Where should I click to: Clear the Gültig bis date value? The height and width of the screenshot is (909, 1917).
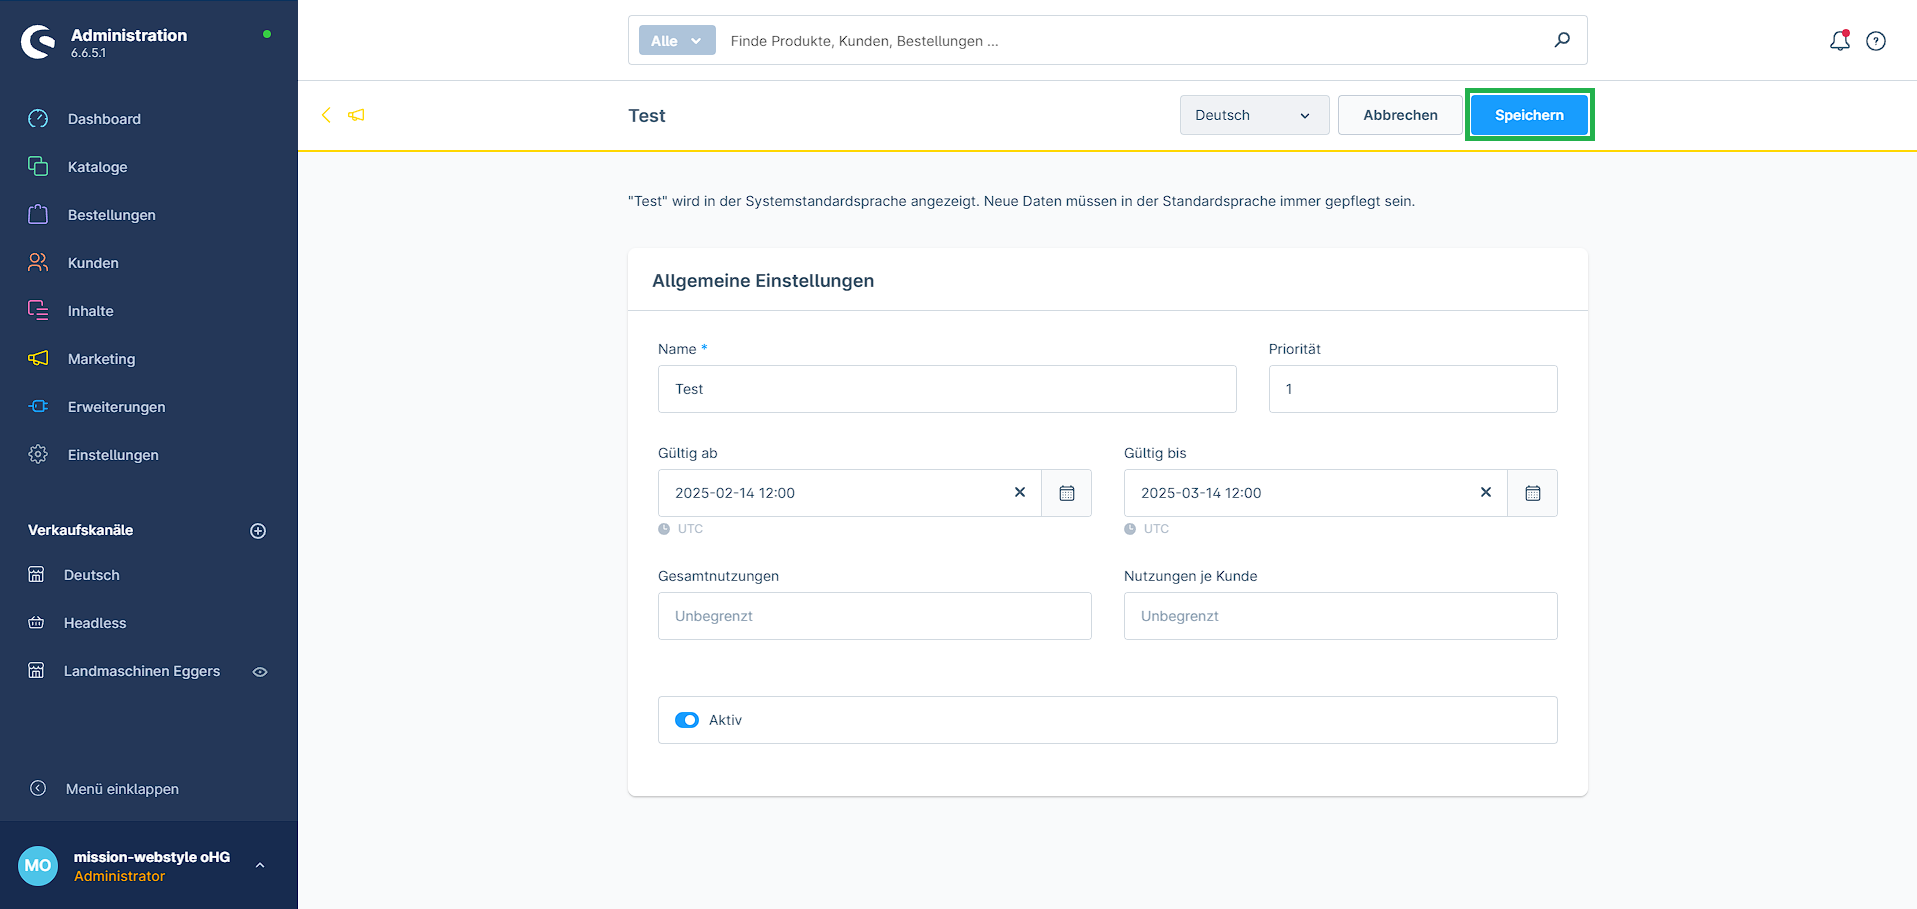1486,492
